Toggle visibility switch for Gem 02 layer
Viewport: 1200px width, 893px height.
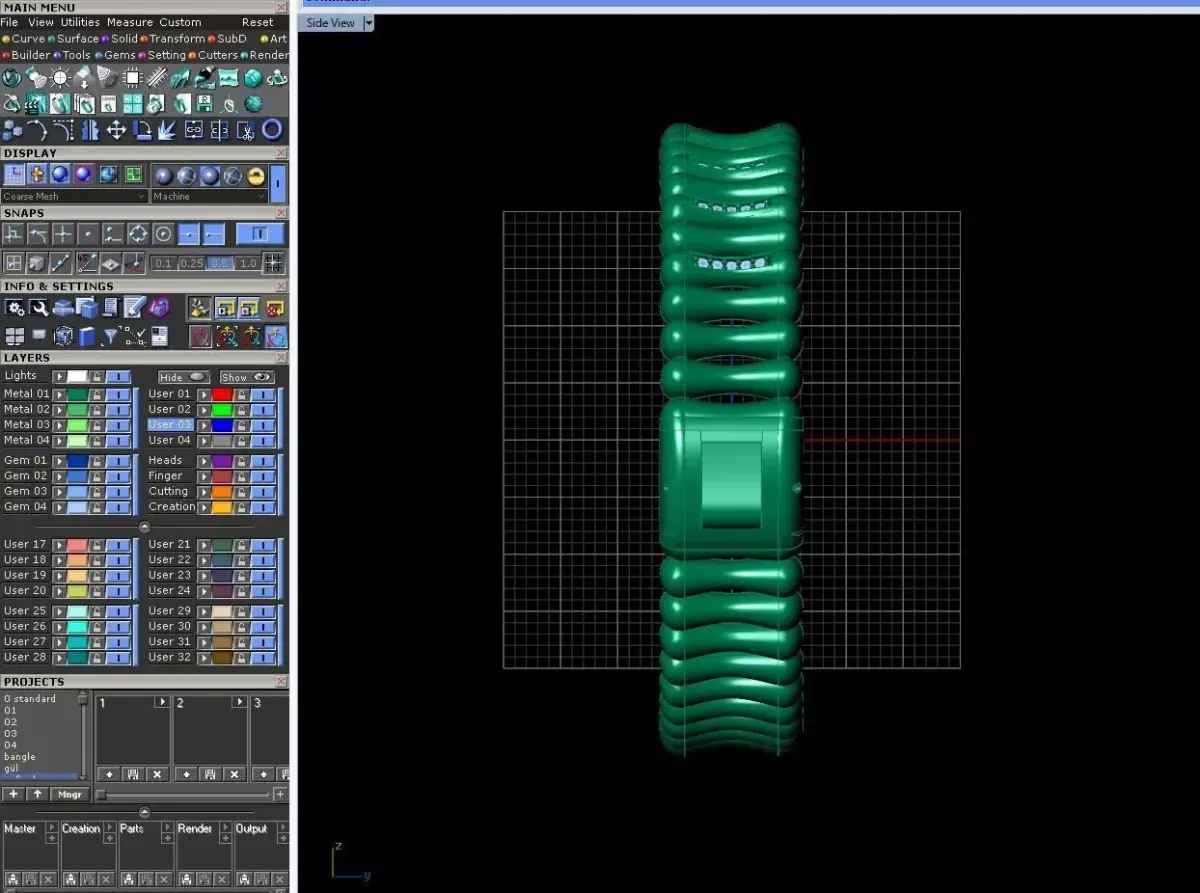click(119, 476)
